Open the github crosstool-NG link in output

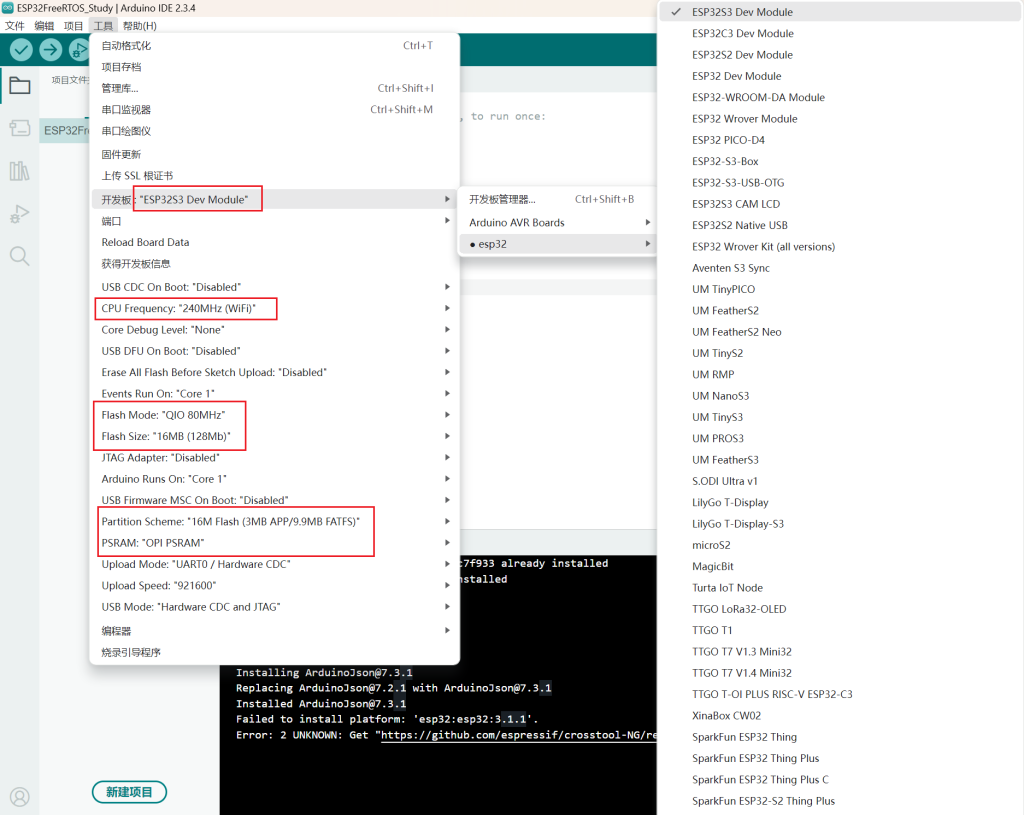click(518, 735)
